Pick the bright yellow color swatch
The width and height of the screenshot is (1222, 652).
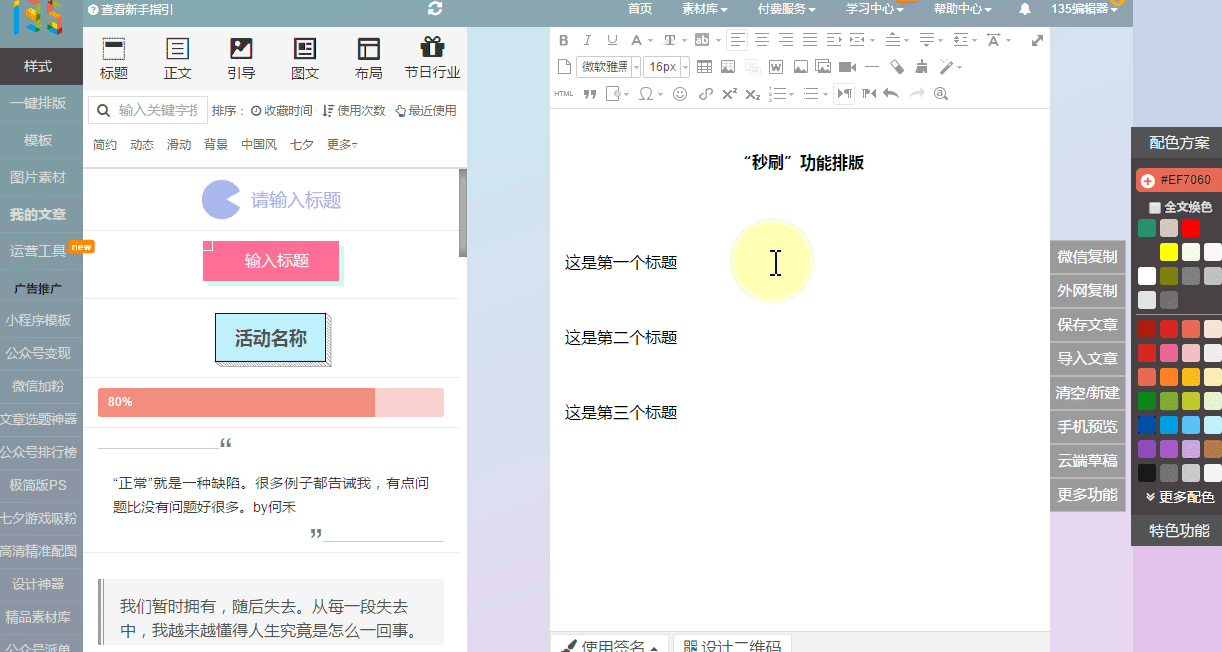point(1168,252)
